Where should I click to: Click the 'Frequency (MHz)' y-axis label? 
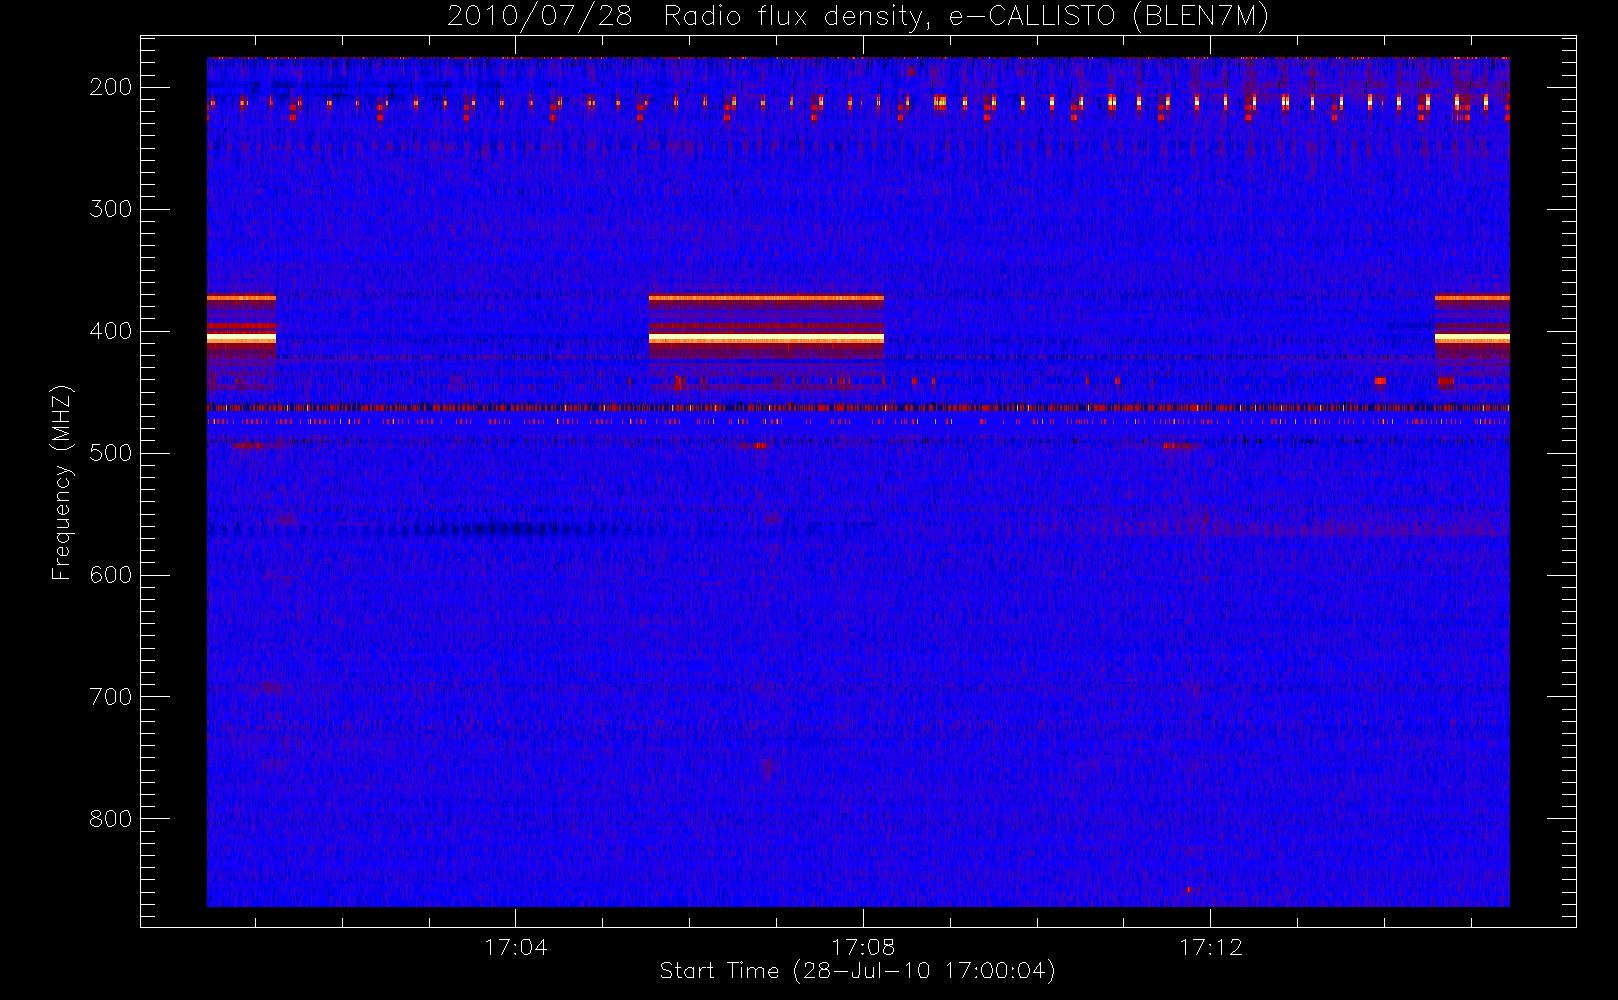click(62, 482)
